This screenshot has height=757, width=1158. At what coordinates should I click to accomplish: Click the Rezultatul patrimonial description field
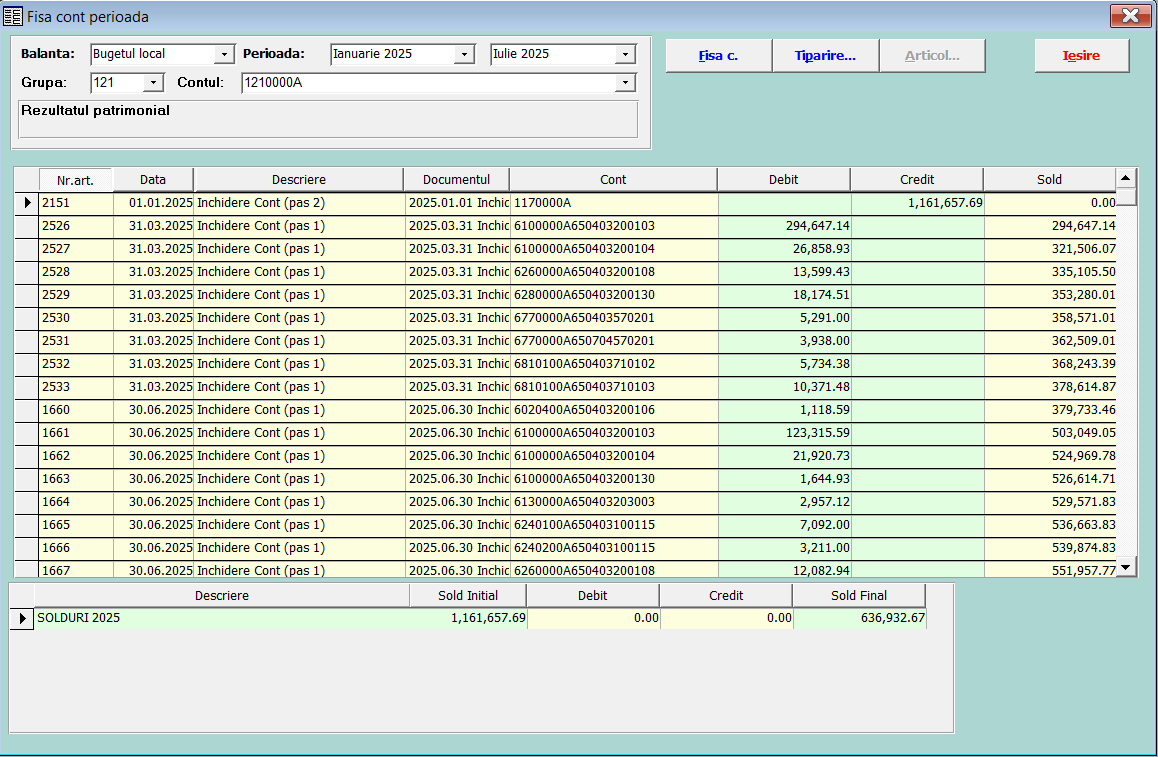[x=328, y=118]
